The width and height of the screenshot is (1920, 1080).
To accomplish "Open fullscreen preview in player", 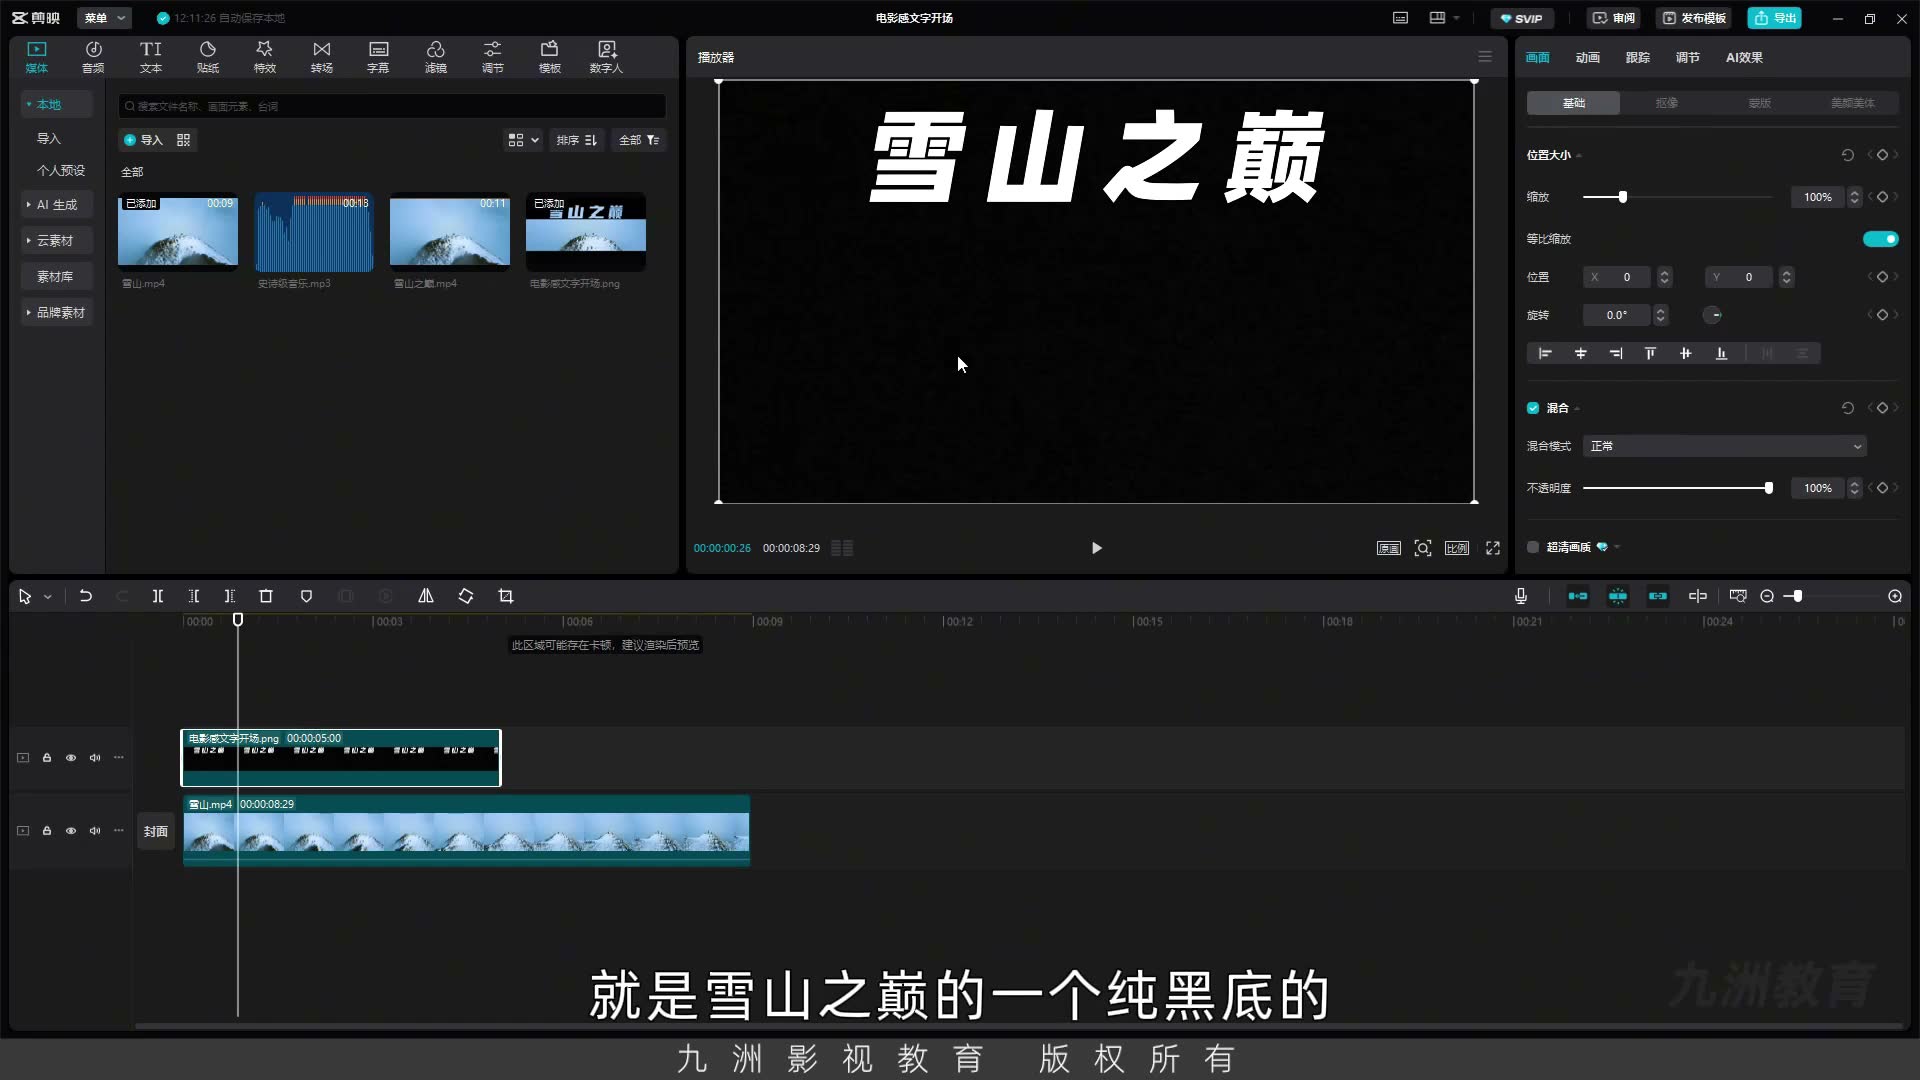I will (1493, 548).
